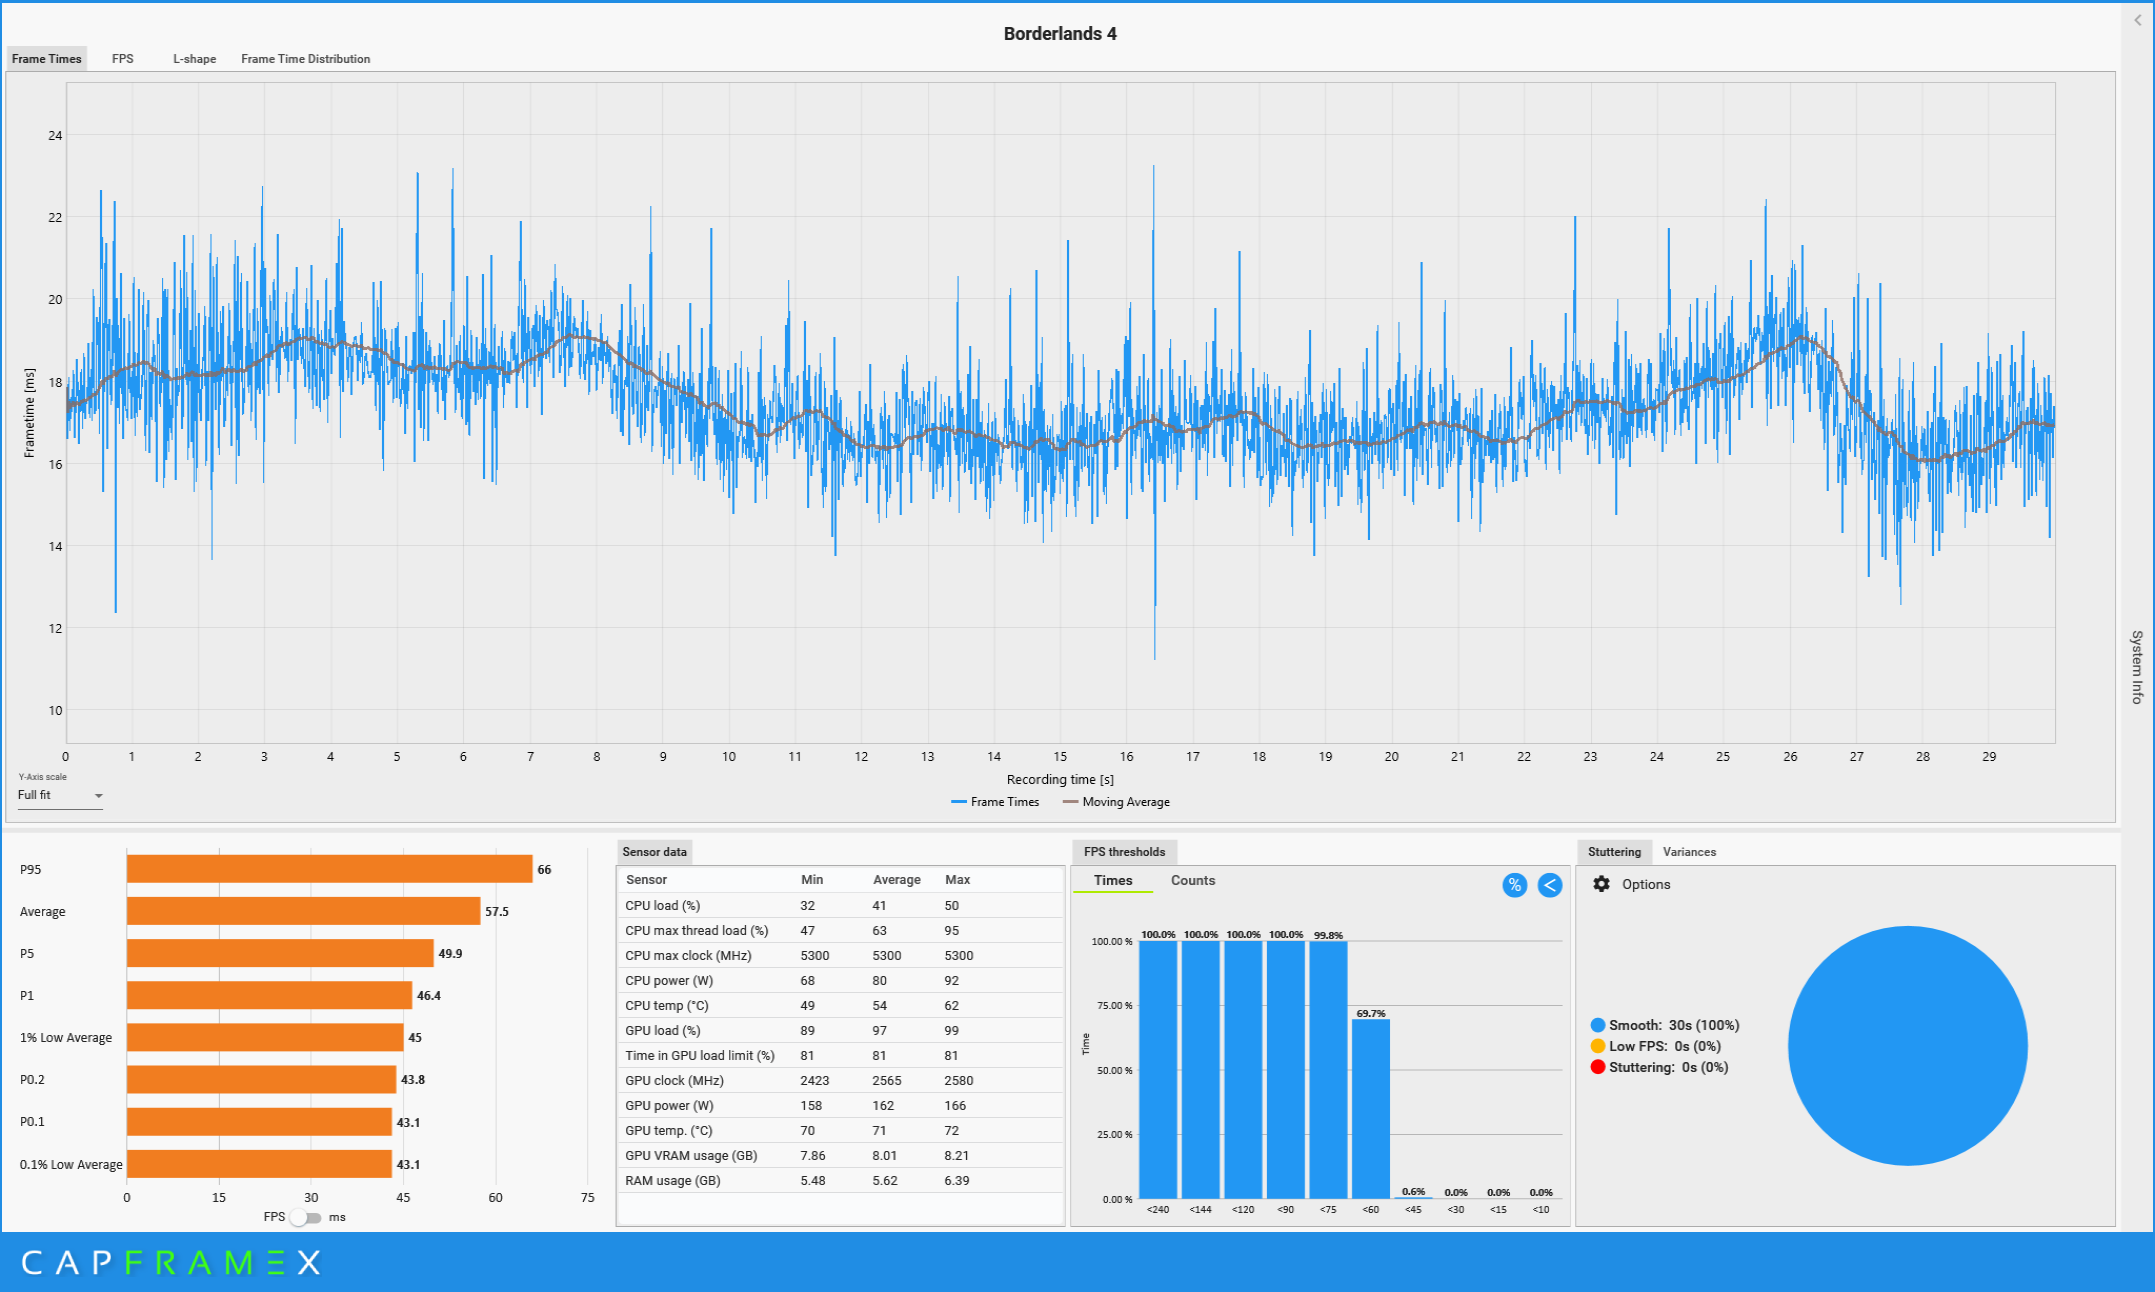Screen dimensions: 2155x1292
Task: Click the Low FPS yellow legend dot
Action: 1598,1046
